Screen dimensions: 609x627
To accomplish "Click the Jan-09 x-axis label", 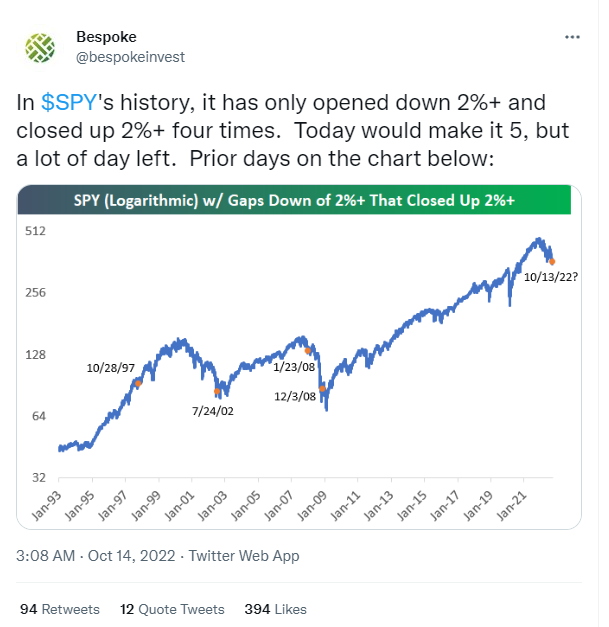I will pos(312,506).
